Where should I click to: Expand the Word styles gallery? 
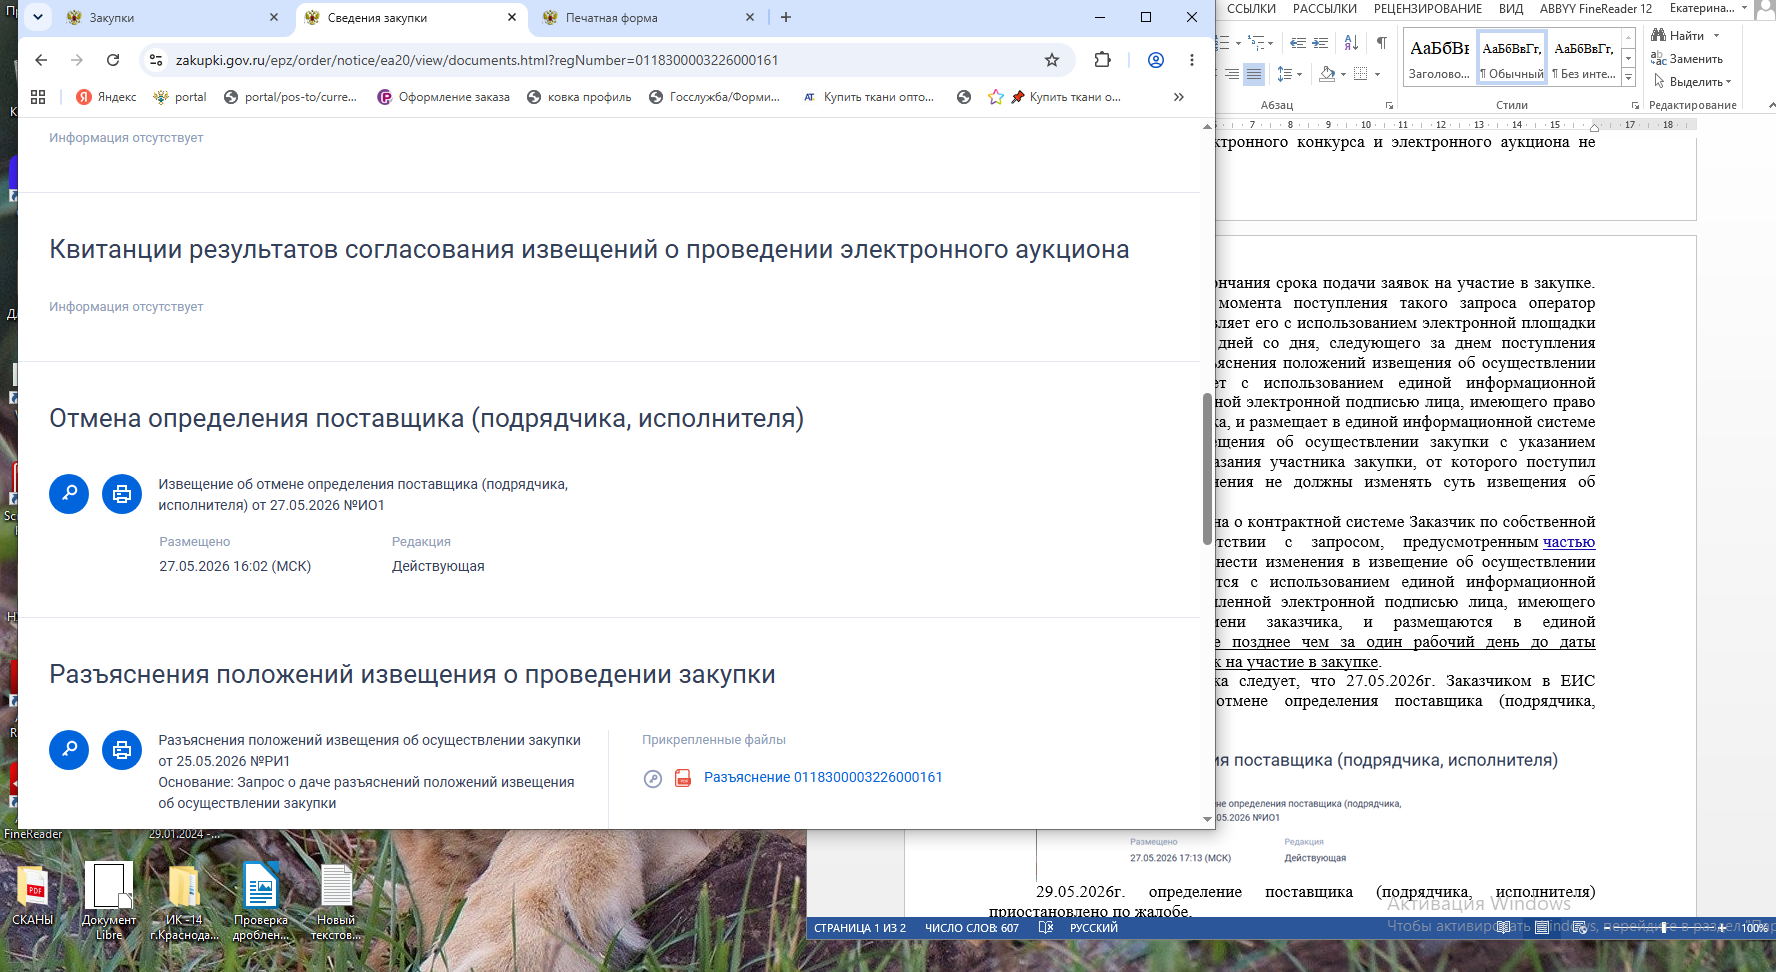pos(1628,78)
